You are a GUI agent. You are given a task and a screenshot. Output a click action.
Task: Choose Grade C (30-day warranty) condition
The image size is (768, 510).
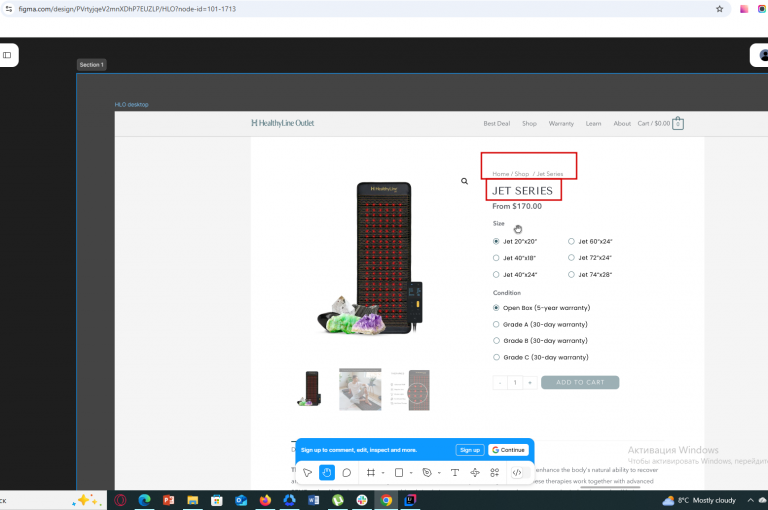(x=496, y=357)
